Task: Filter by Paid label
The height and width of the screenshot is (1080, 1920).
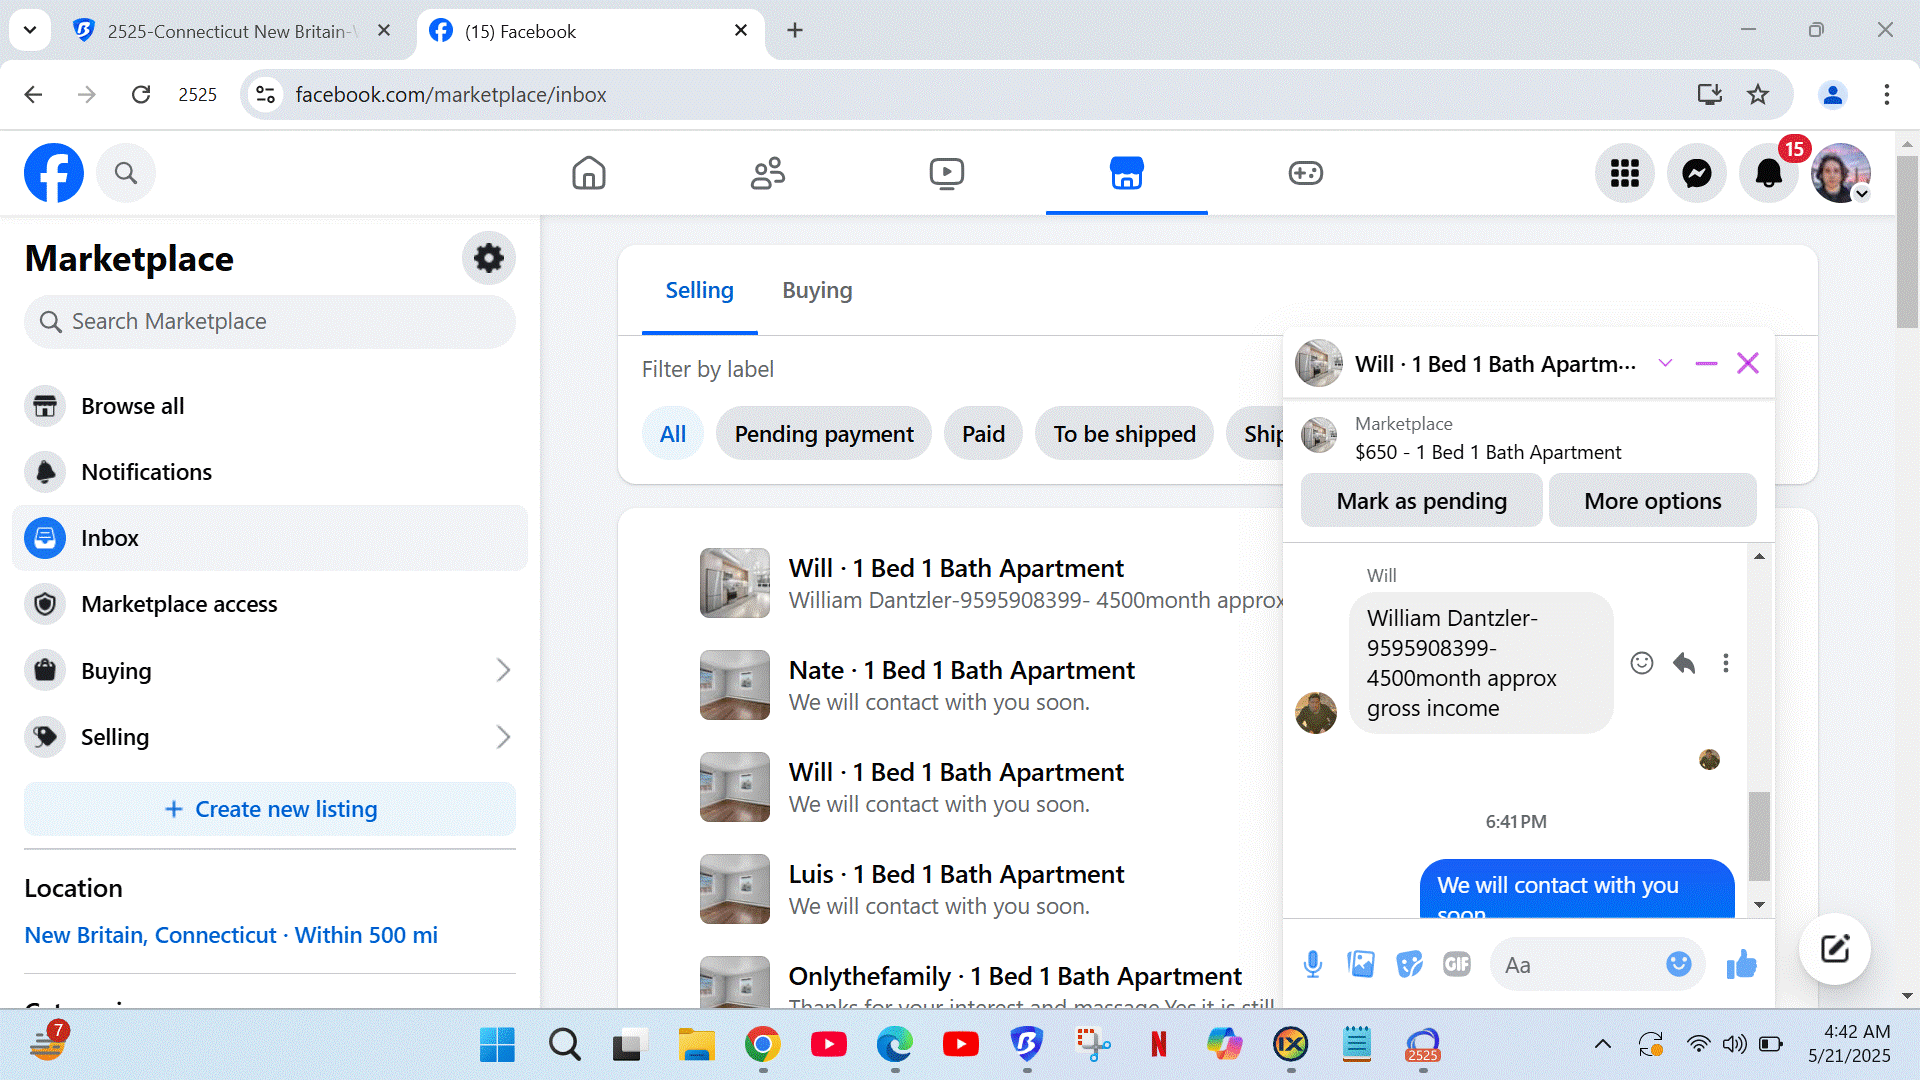Action: 983,434
